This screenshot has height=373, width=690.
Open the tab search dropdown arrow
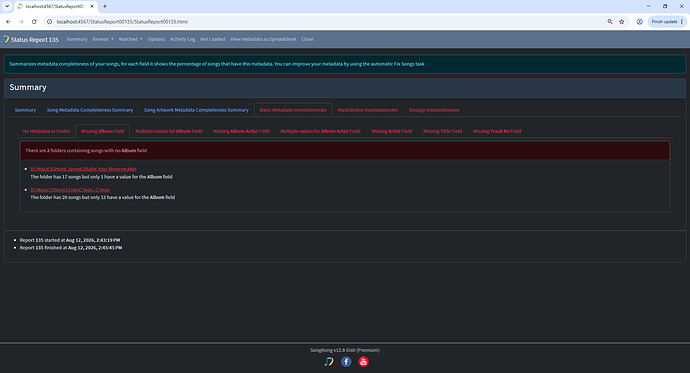[x=7, y=6]
